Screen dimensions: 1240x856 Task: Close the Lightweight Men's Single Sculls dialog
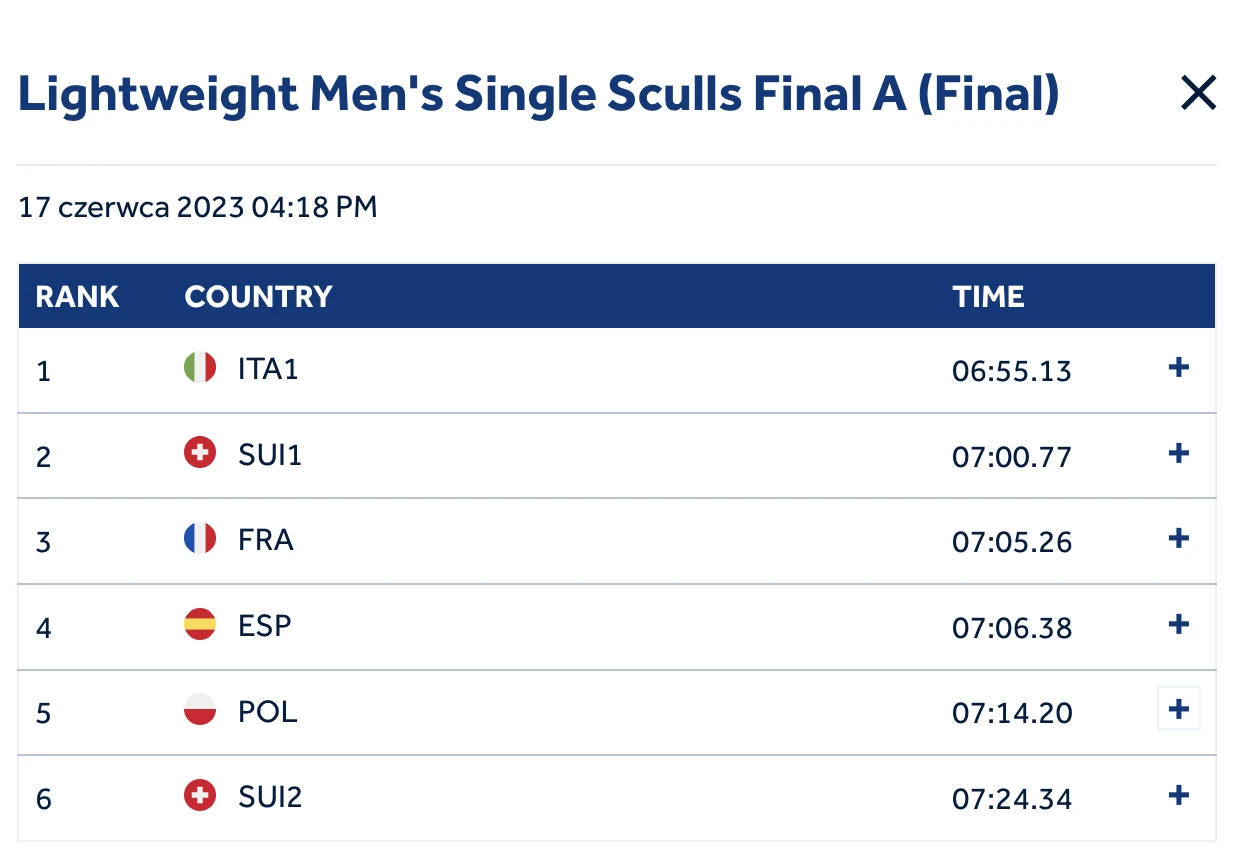1198,94
